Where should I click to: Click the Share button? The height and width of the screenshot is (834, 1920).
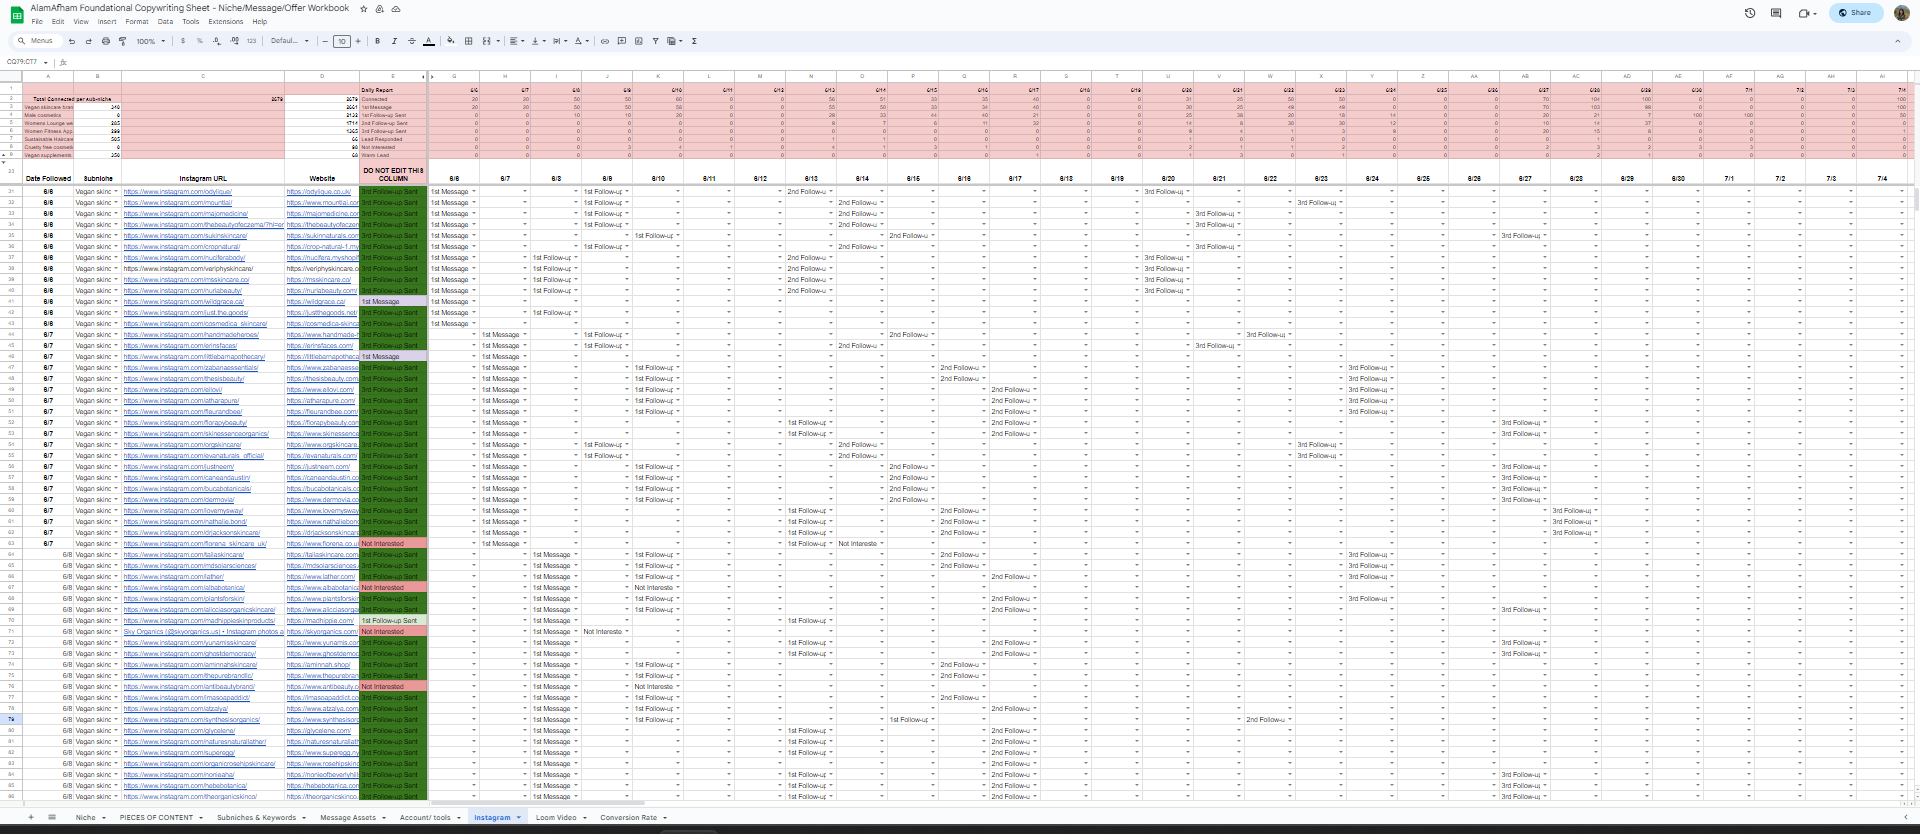coord(1855,13)
